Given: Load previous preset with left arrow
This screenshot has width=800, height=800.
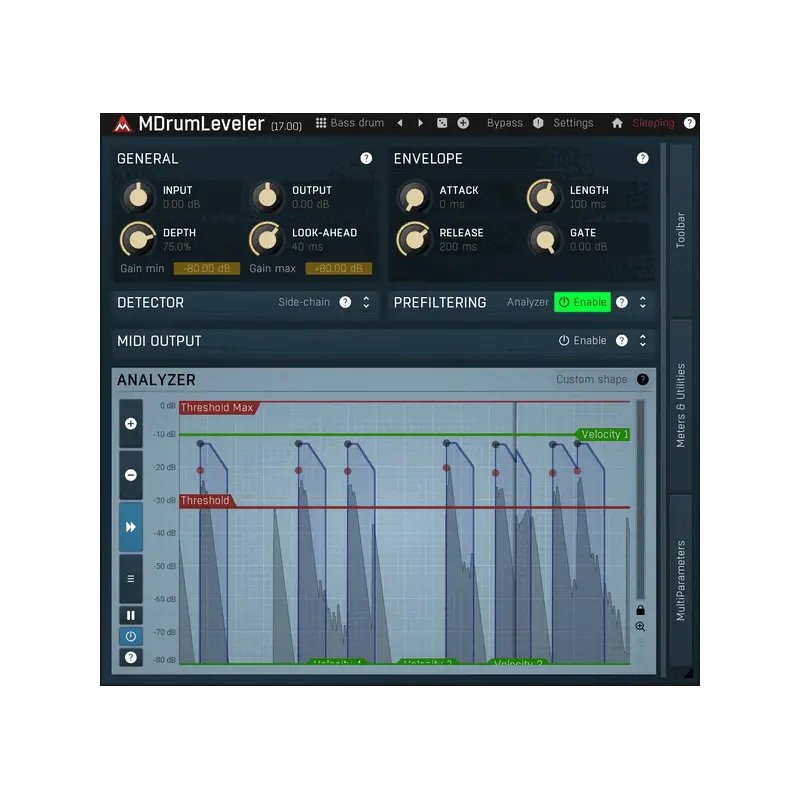Looking at the screenshot, I should tap(400, 123).
